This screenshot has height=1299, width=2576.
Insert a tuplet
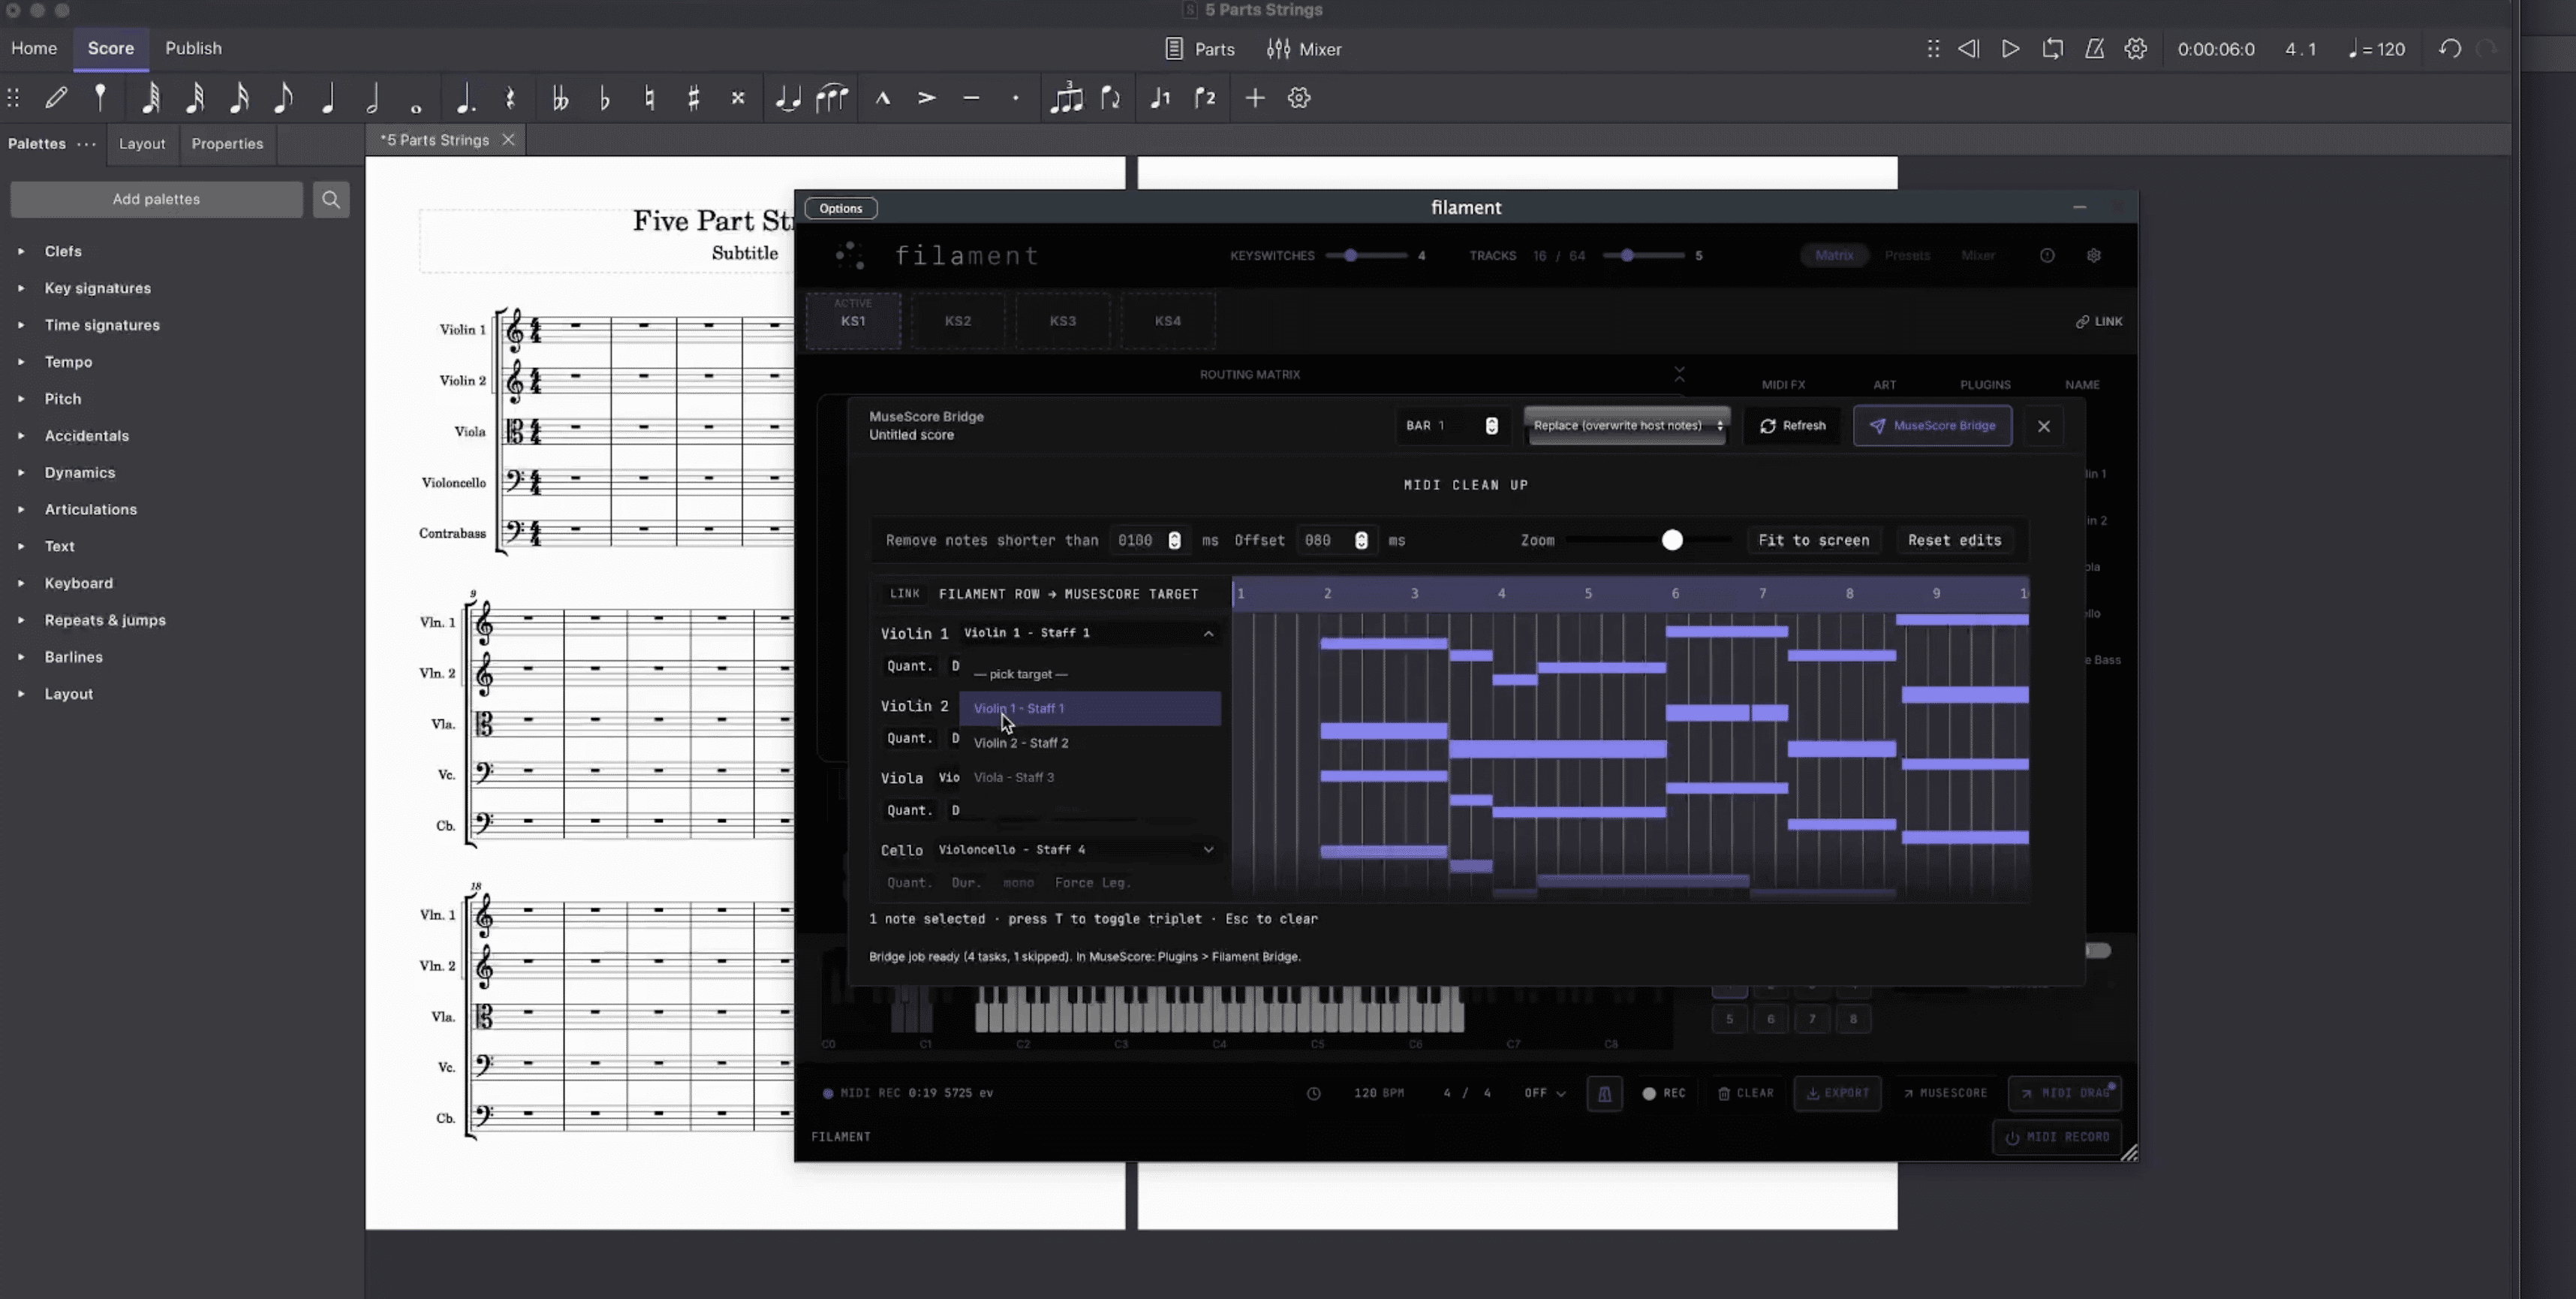pyautogui.click(x=1066, y=98)
